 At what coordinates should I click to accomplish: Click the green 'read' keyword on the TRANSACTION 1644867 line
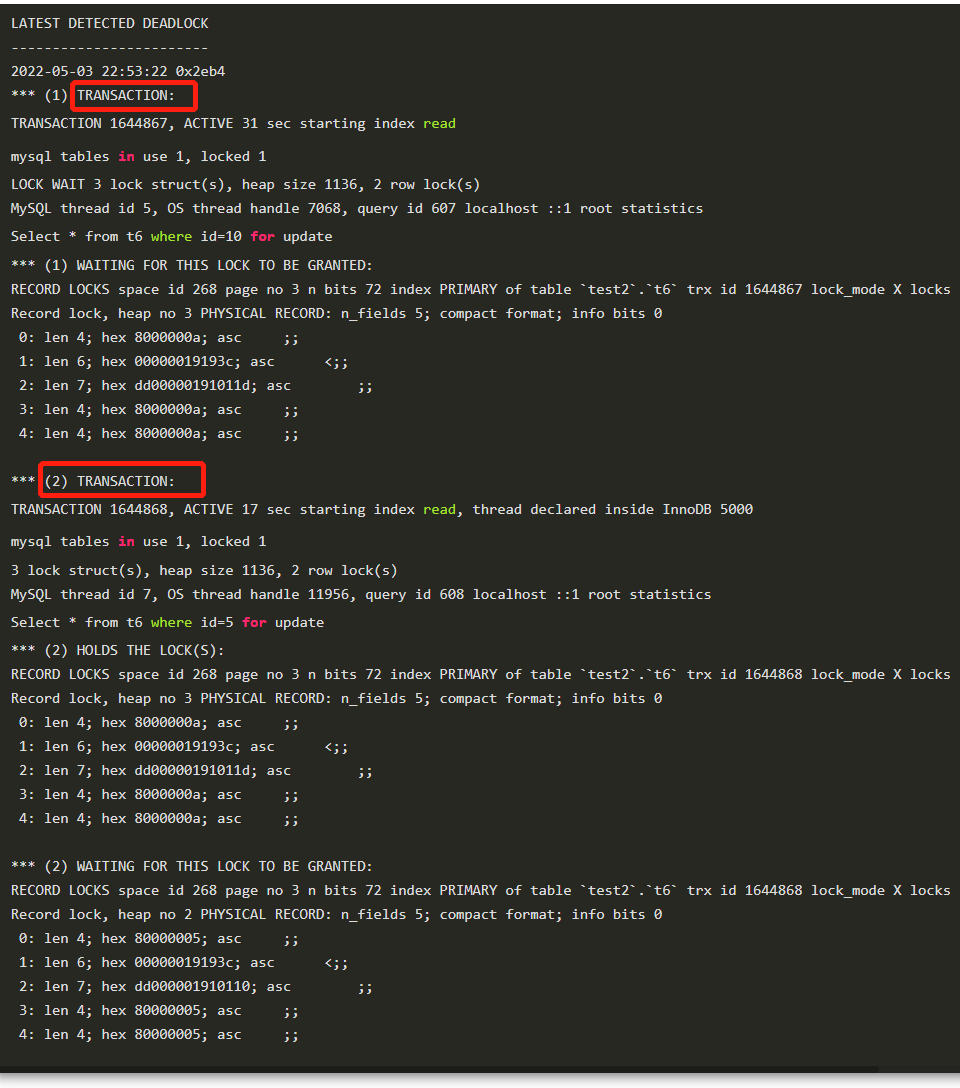(x=440, y=124)
